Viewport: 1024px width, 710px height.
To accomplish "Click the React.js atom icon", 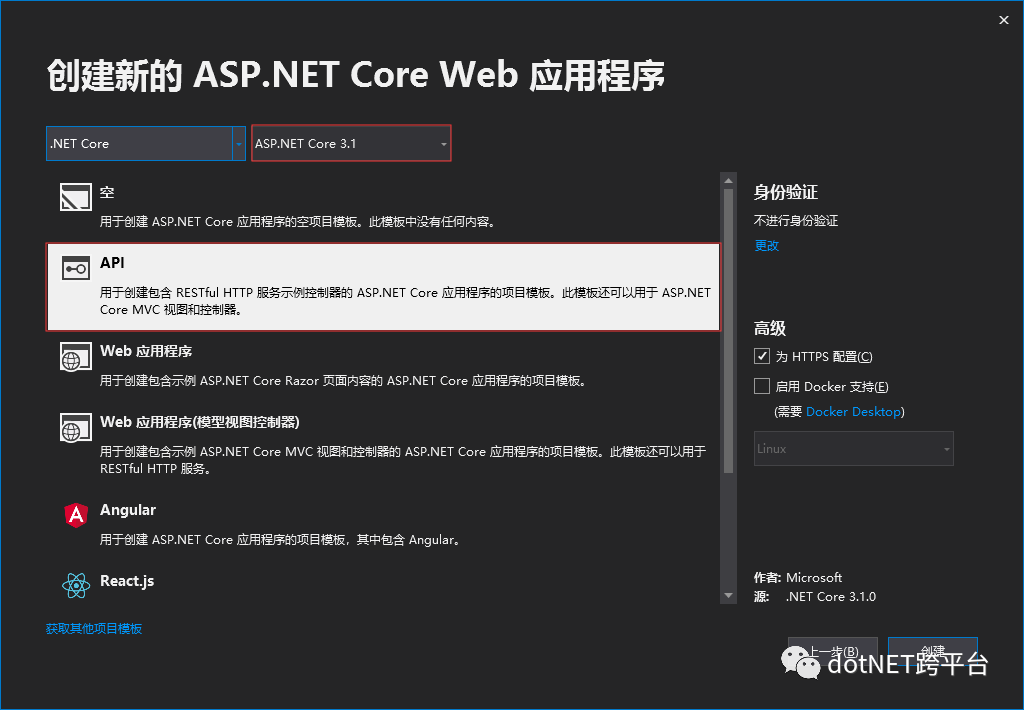I will (x=76, y=586).
